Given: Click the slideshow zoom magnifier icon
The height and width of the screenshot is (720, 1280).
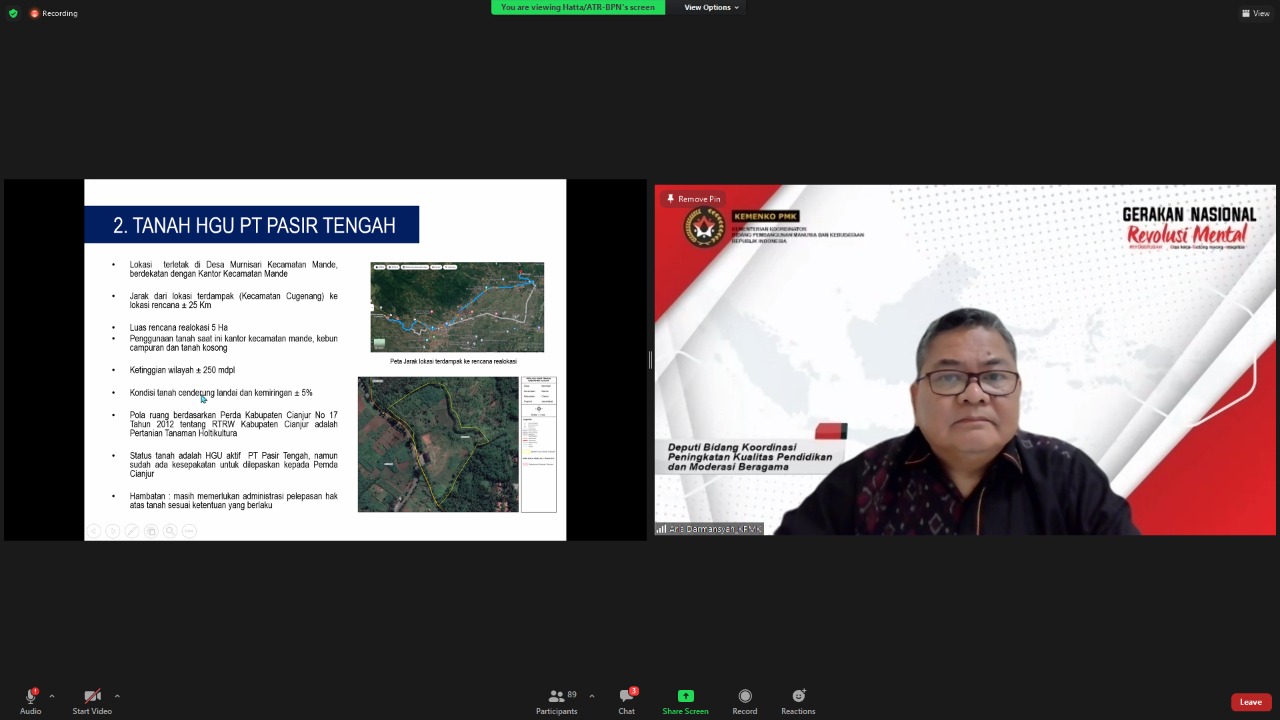Looking at the screenshot, I should 170,531.
